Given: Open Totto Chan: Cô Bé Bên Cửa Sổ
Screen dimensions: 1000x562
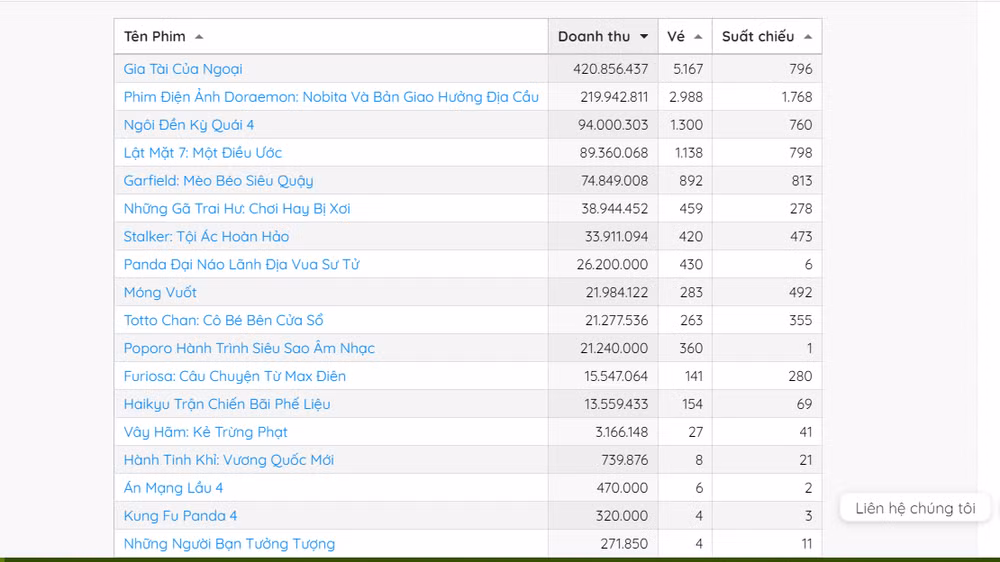Looking at the screenshot, I should click(223, 321).
